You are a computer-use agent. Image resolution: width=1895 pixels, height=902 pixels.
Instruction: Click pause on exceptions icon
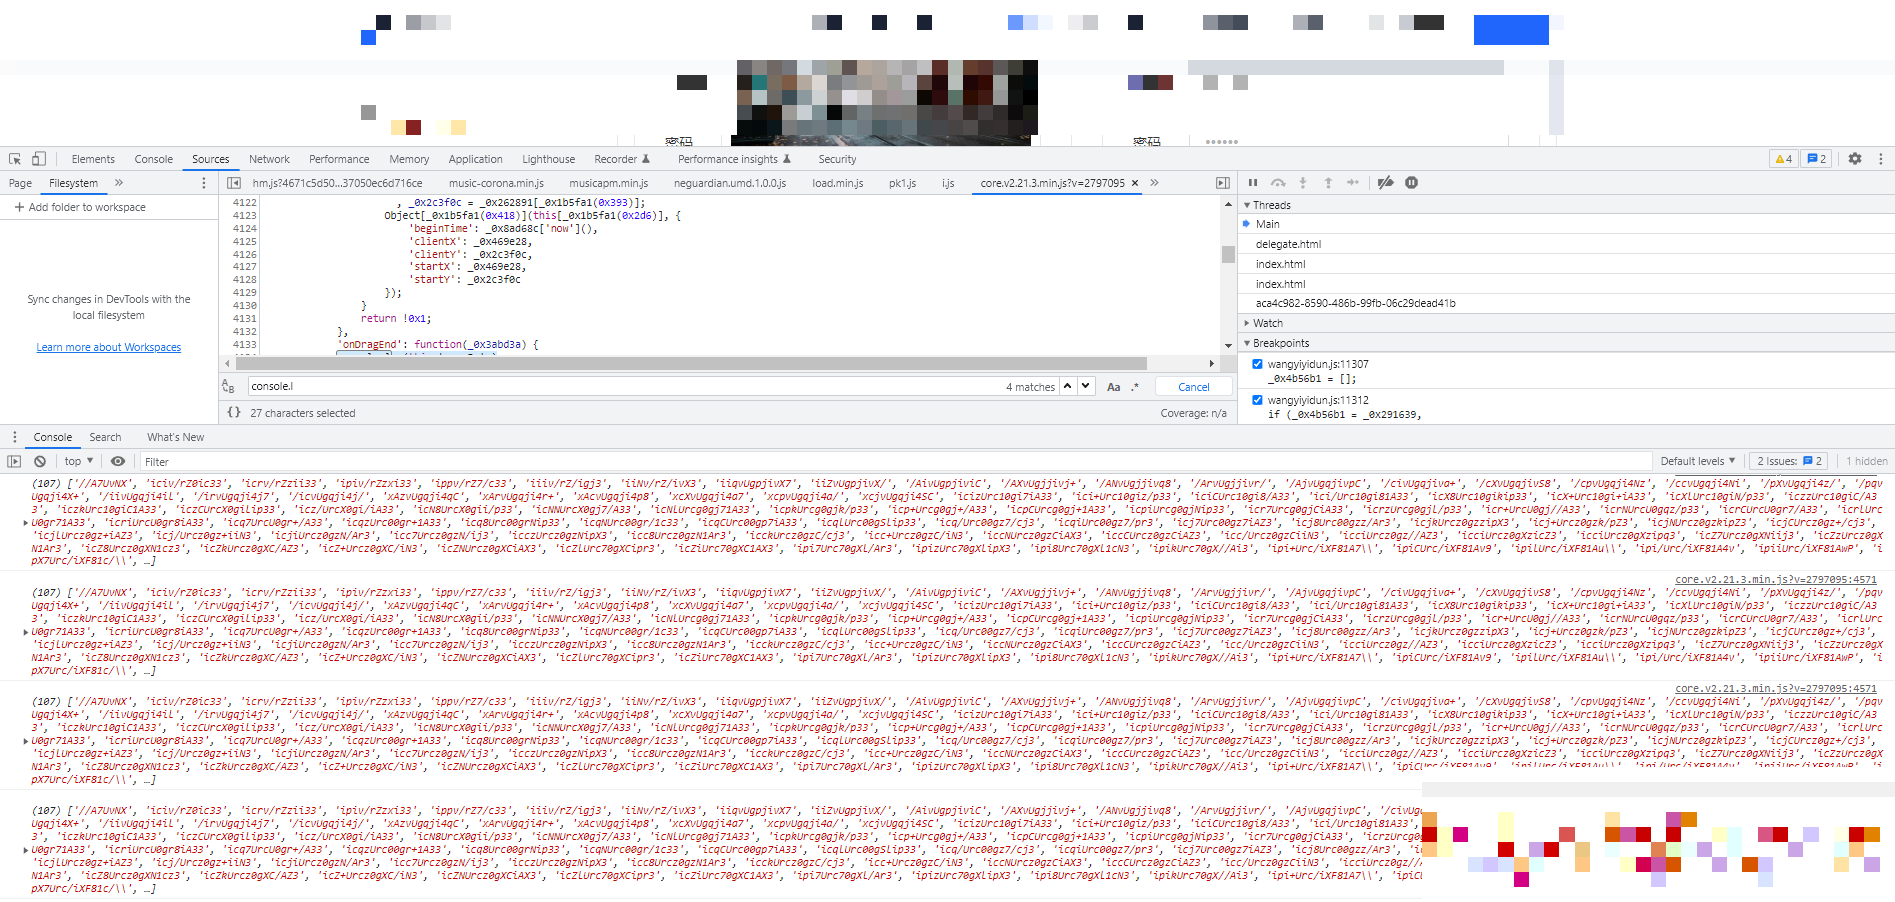tap(1411, 183)
